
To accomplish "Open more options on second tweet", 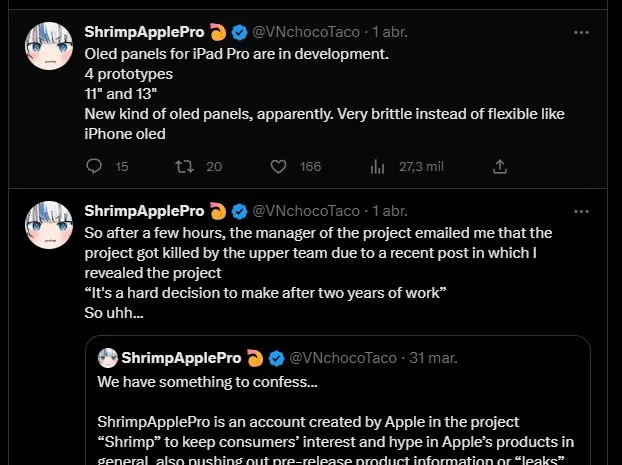I will click(581, 211).
